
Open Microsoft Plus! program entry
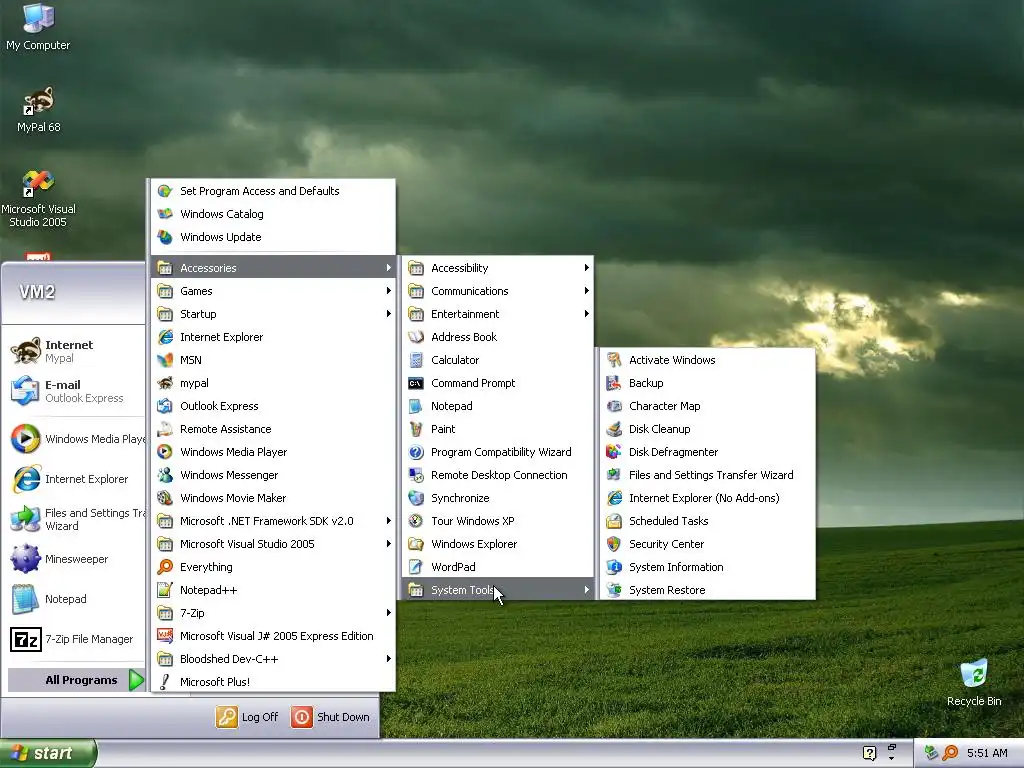click(x=274, y=682)
